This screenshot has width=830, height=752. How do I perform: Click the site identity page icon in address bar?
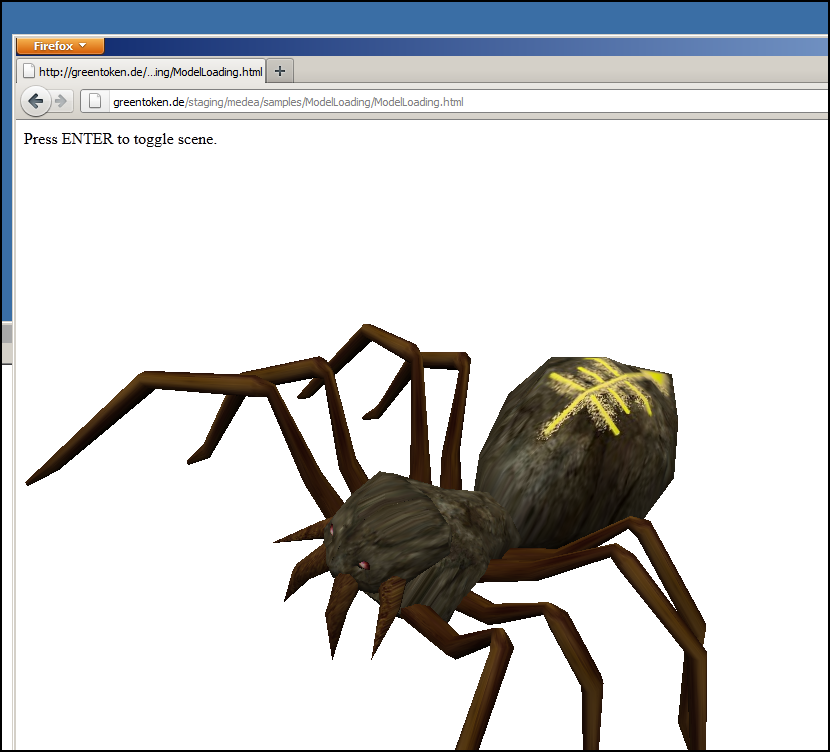click(95, 101)
